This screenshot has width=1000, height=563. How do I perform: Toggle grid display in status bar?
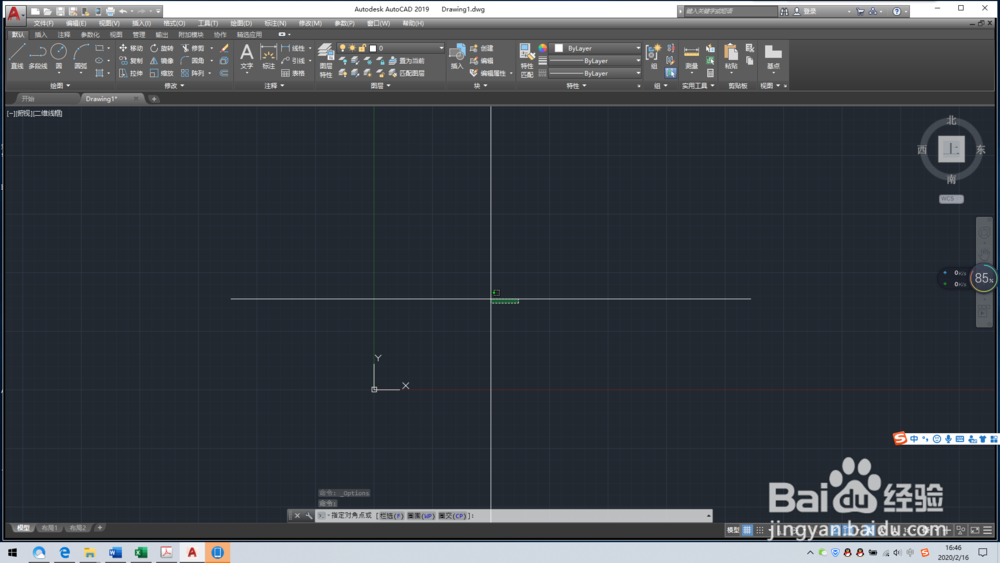tap(747, 530)
